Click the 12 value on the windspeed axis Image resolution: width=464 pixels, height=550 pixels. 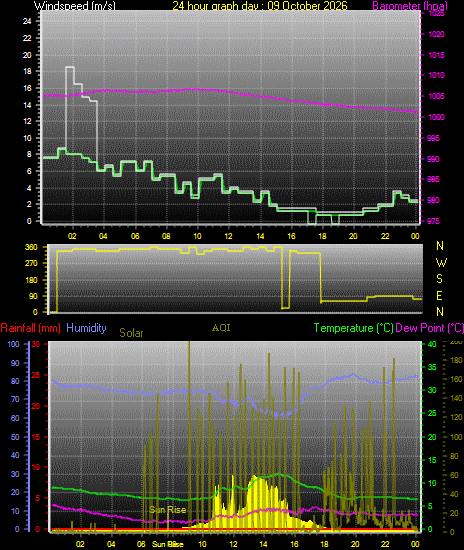[27, 121]
